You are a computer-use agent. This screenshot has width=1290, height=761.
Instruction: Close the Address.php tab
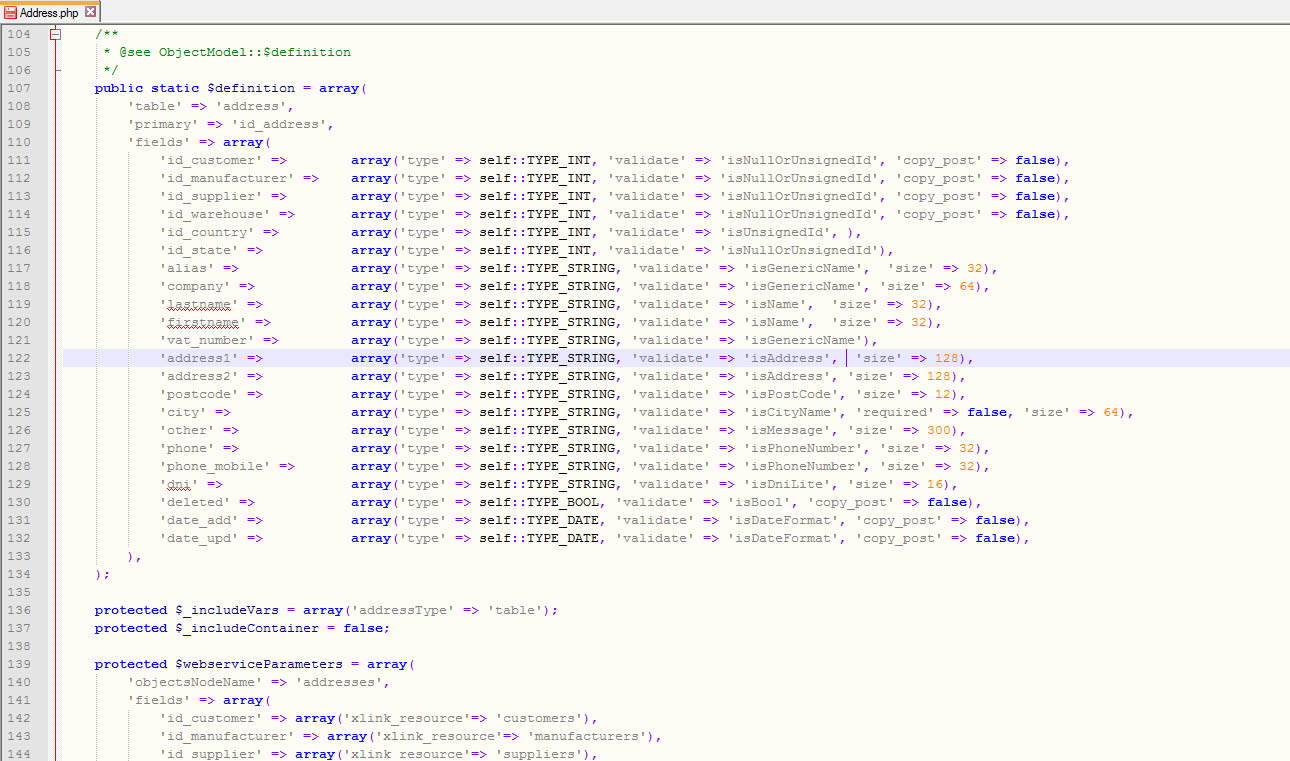click(x=91, y=12)
